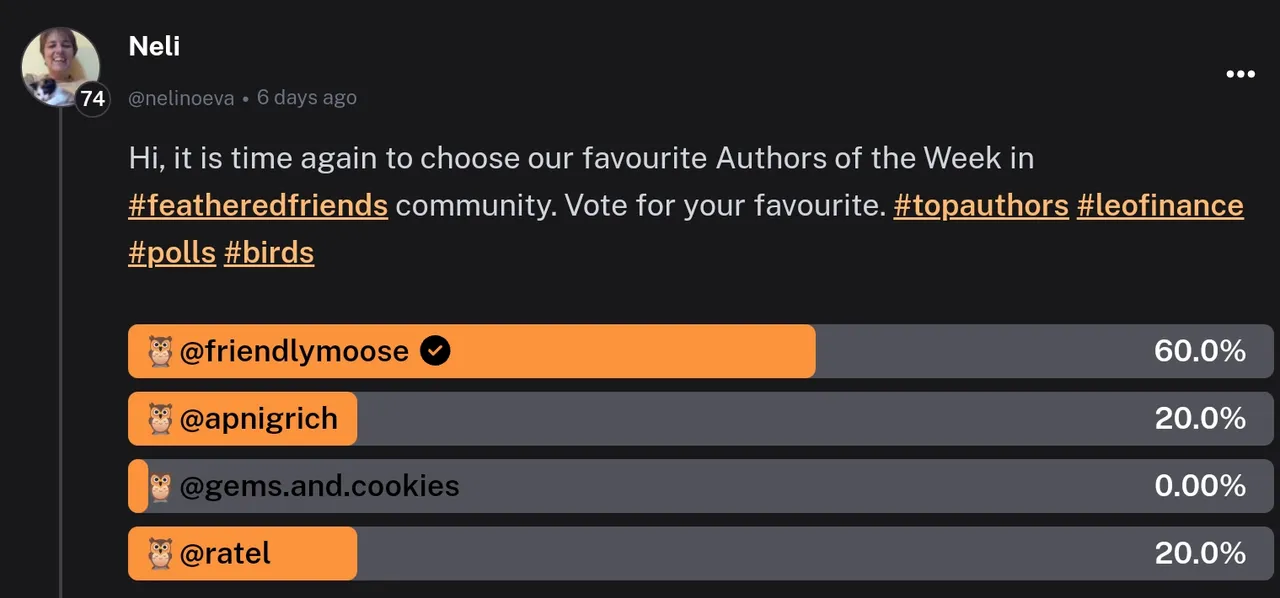Click the owl icon beside @apnigrich
Viewport: 1280px width, 598px height.
pos(161,418)
